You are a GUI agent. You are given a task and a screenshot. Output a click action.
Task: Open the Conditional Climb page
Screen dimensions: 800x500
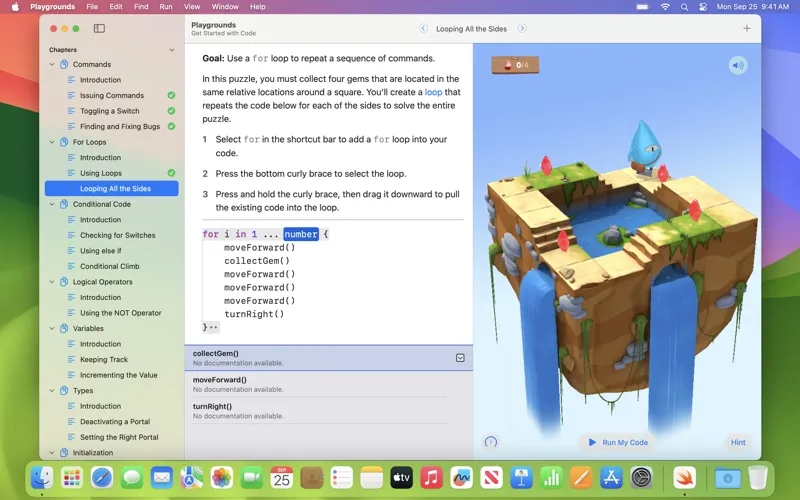click(x=112, y=266)
